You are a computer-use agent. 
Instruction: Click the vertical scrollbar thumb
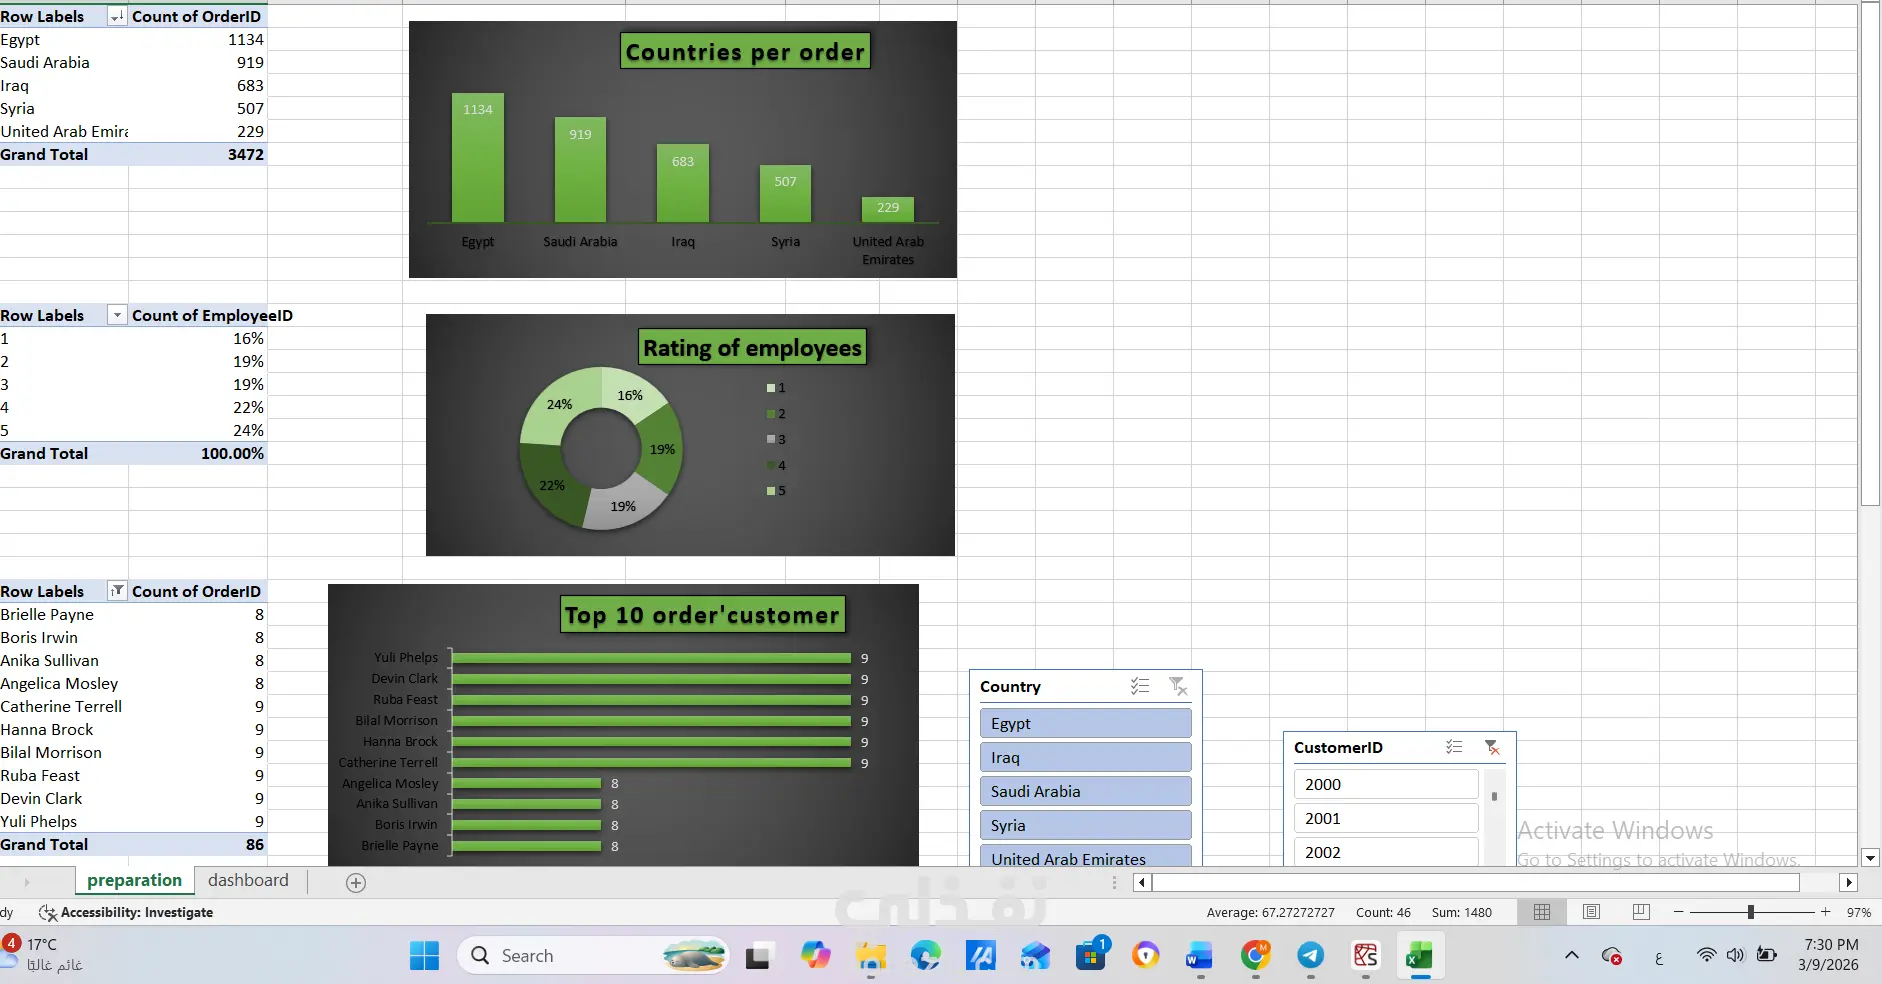[x=1870, y=255]
